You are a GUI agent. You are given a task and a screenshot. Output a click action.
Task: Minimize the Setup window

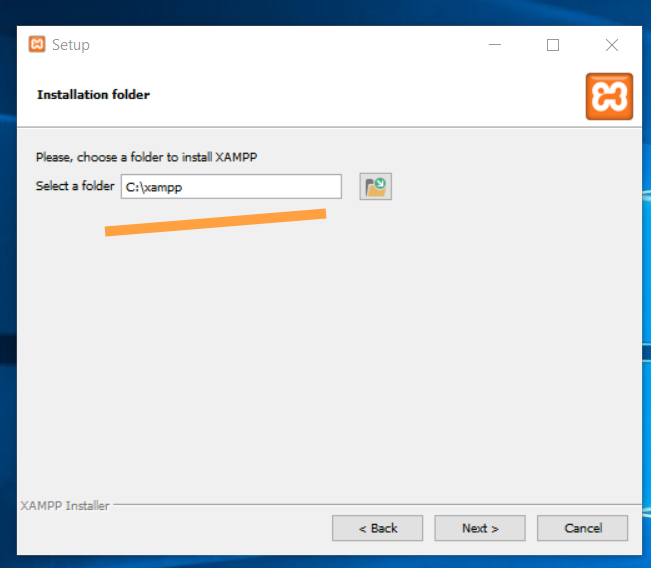coord(494,44)
